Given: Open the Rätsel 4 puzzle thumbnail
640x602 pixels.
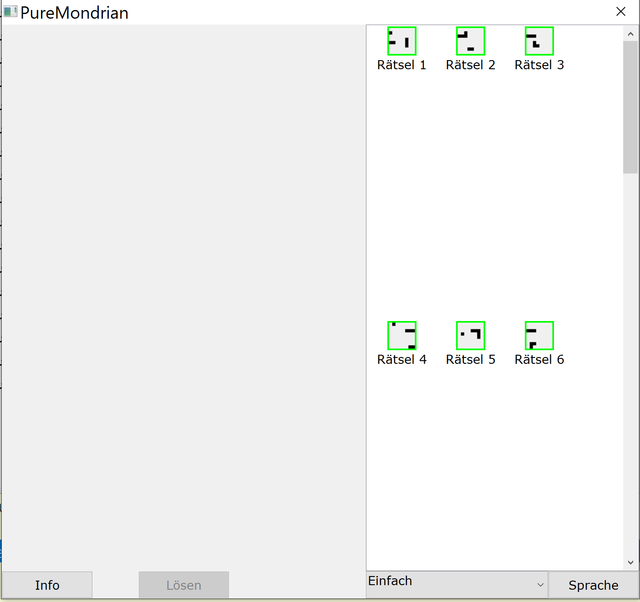Looking at the screenshot, I should pyautogui.click(x=402, y=335).
